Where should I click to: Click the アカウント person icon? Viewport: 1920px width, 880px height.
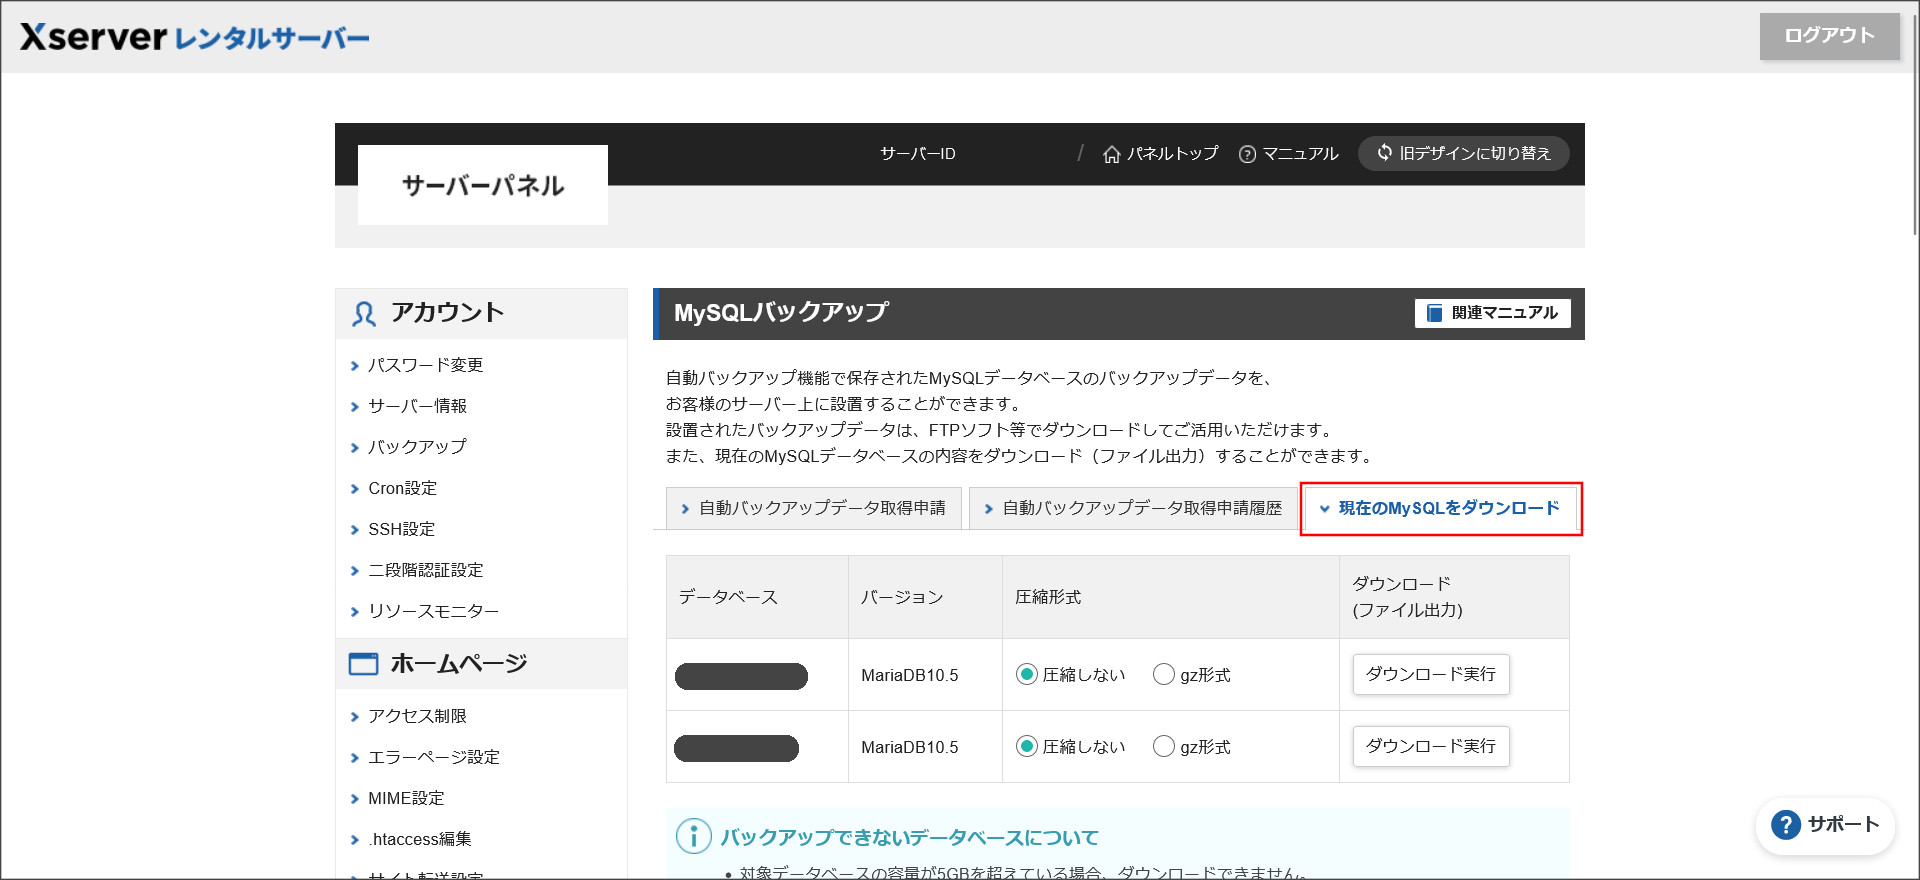[x=364, y=314]
